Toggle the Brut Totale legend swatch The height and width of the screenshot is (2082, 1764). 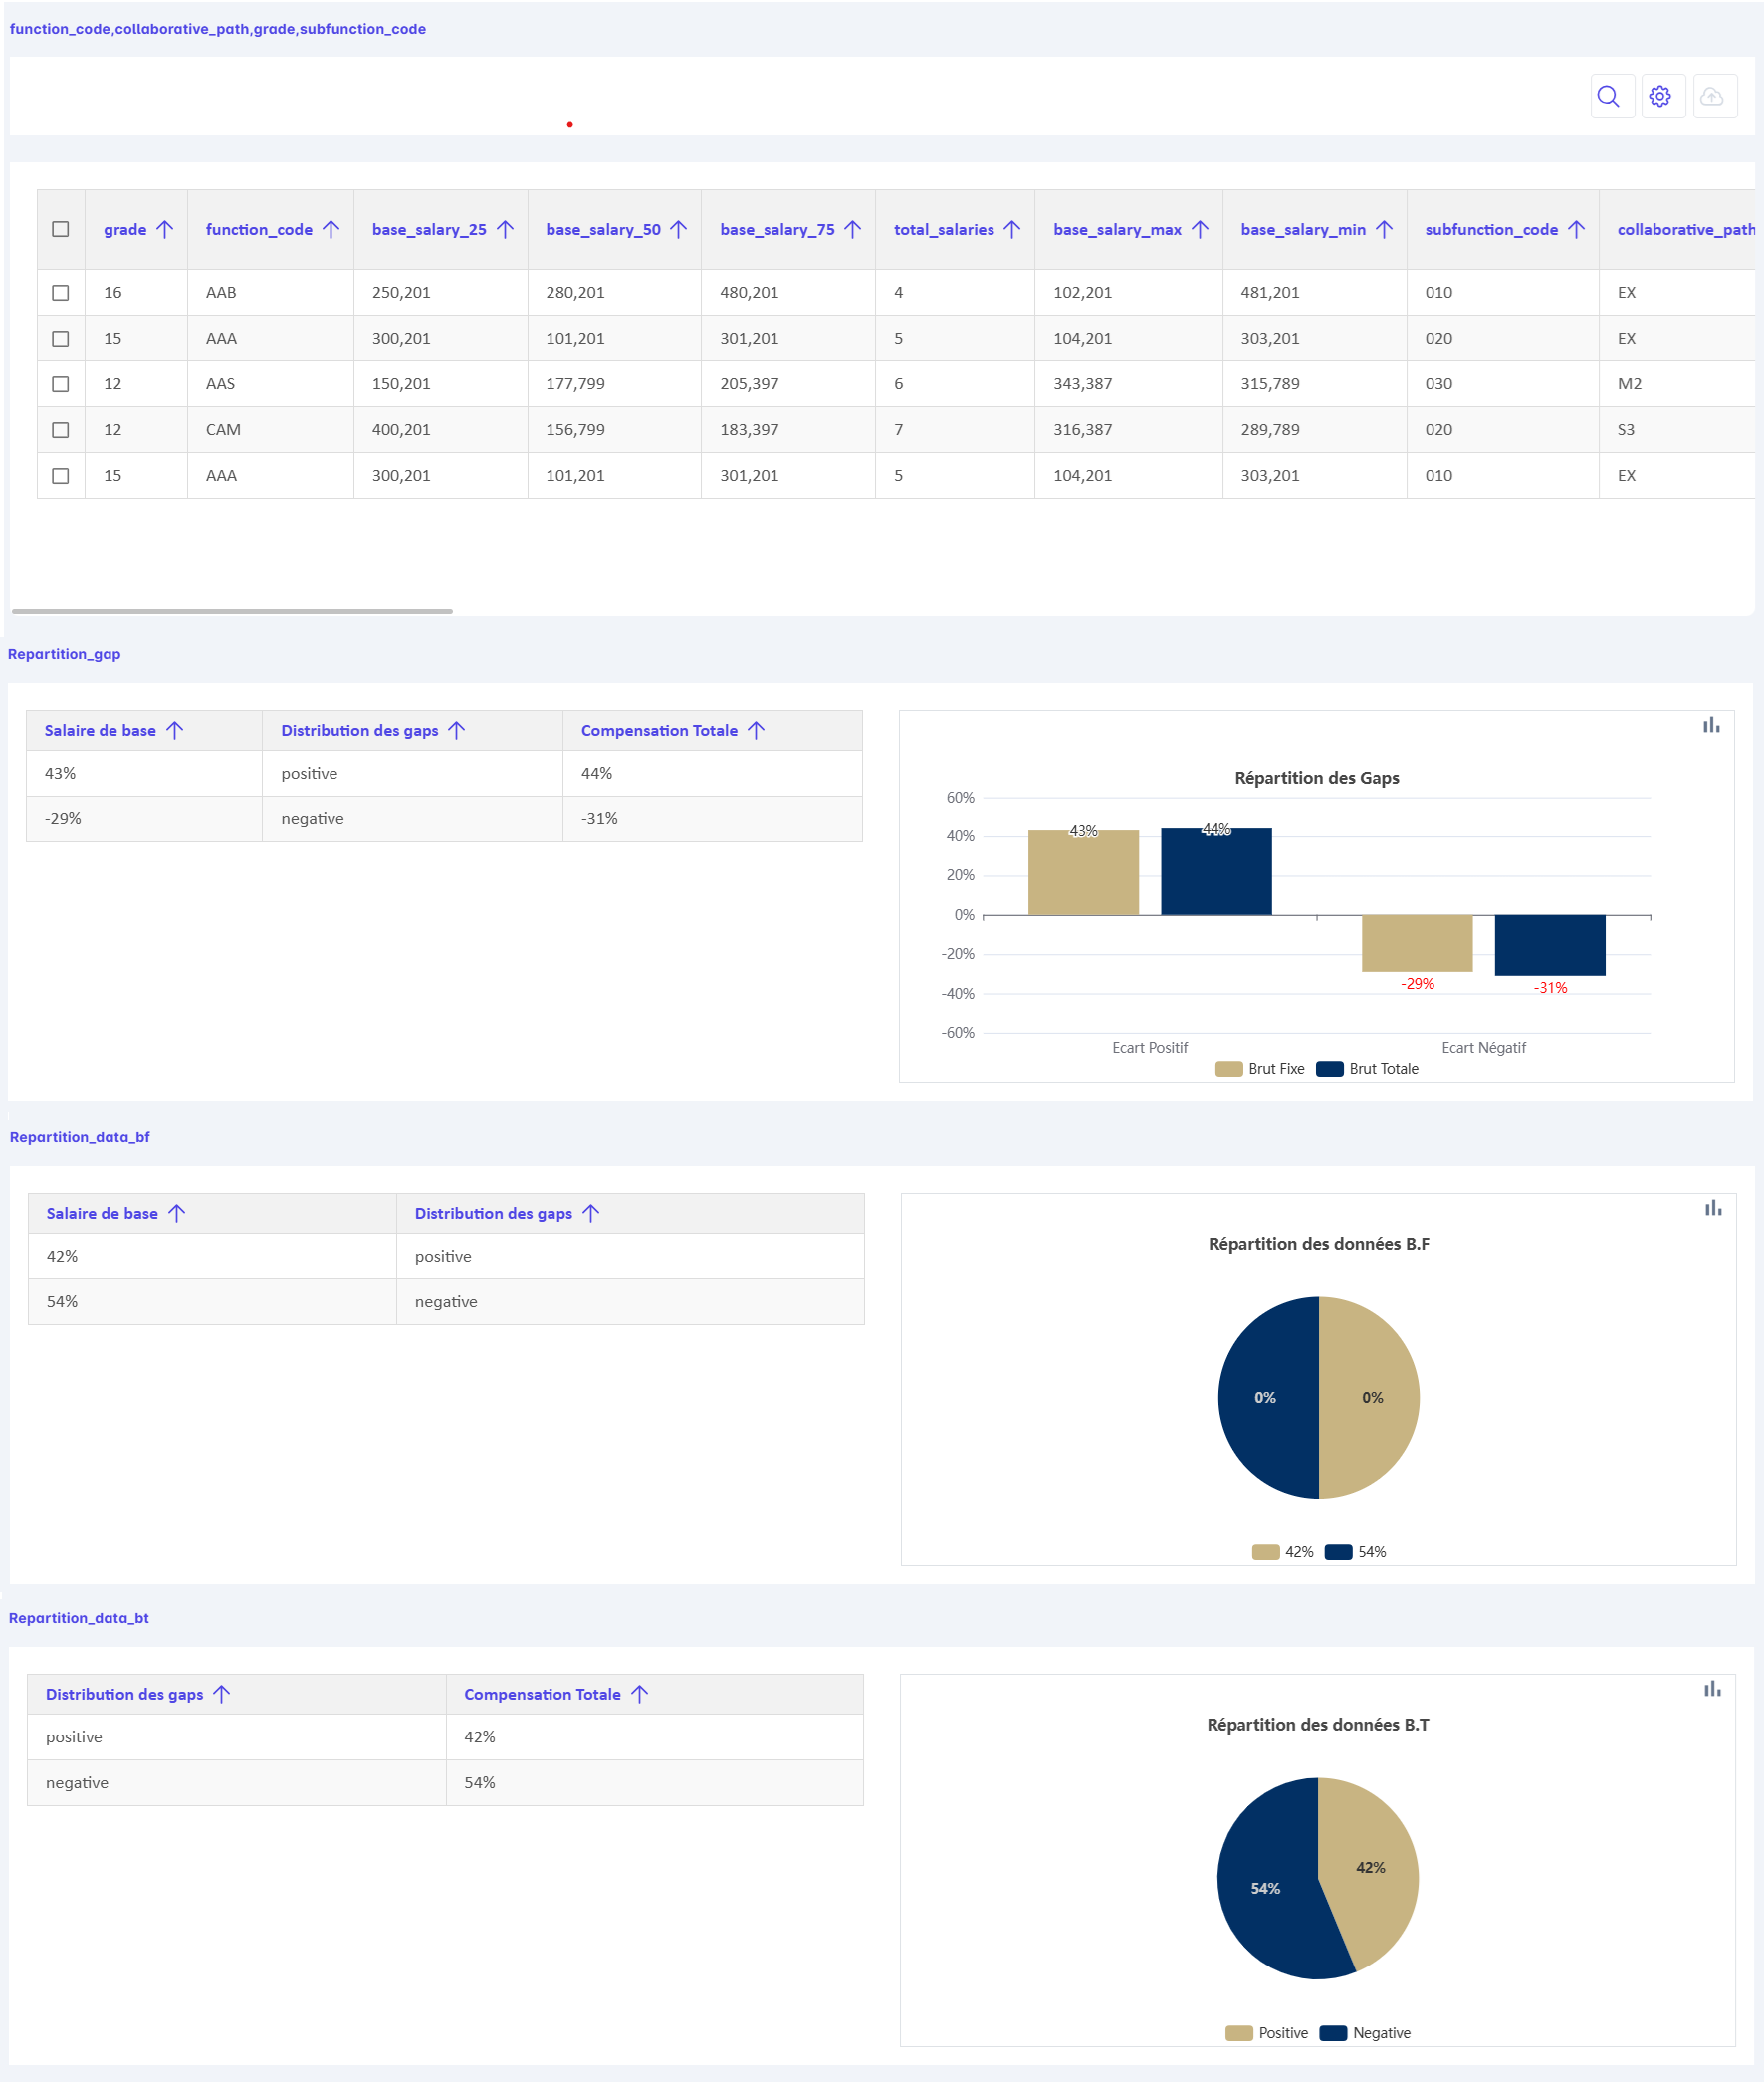[1329, 1069]
